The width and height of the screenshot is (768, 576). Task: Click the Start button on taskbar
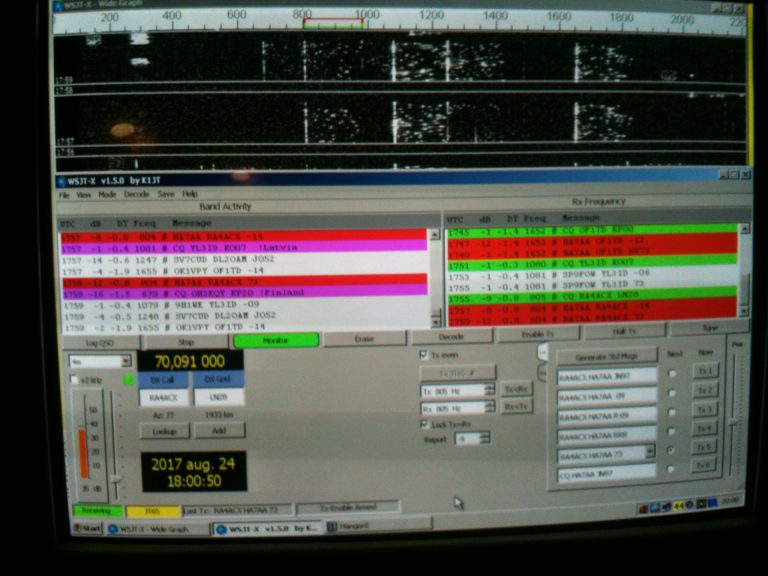point(87,528)
